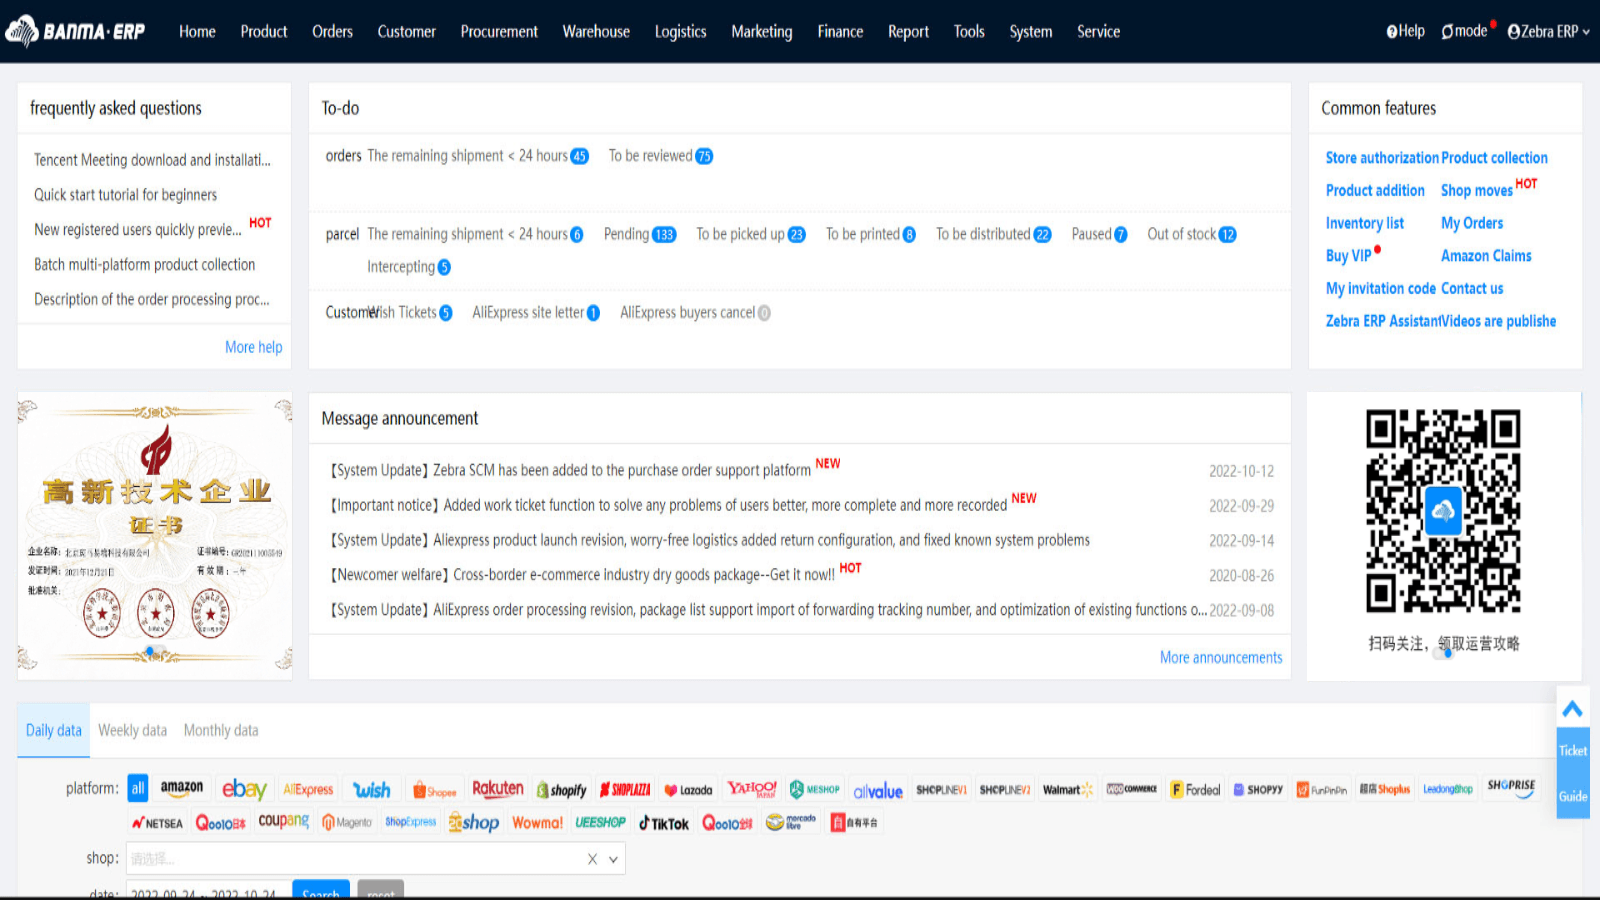Select the Wish platform icon

point(371,789)
